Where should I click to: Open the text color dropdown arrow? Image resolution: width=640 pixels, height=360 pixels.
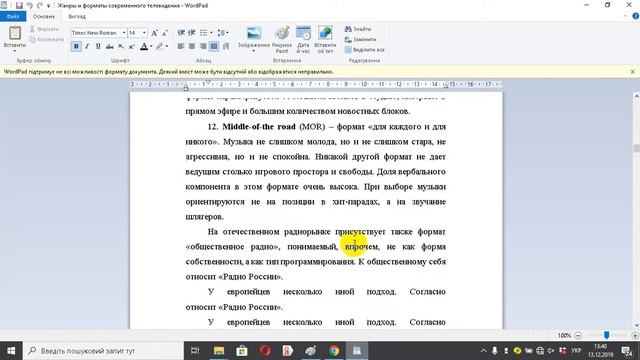[x=151, y=47]
